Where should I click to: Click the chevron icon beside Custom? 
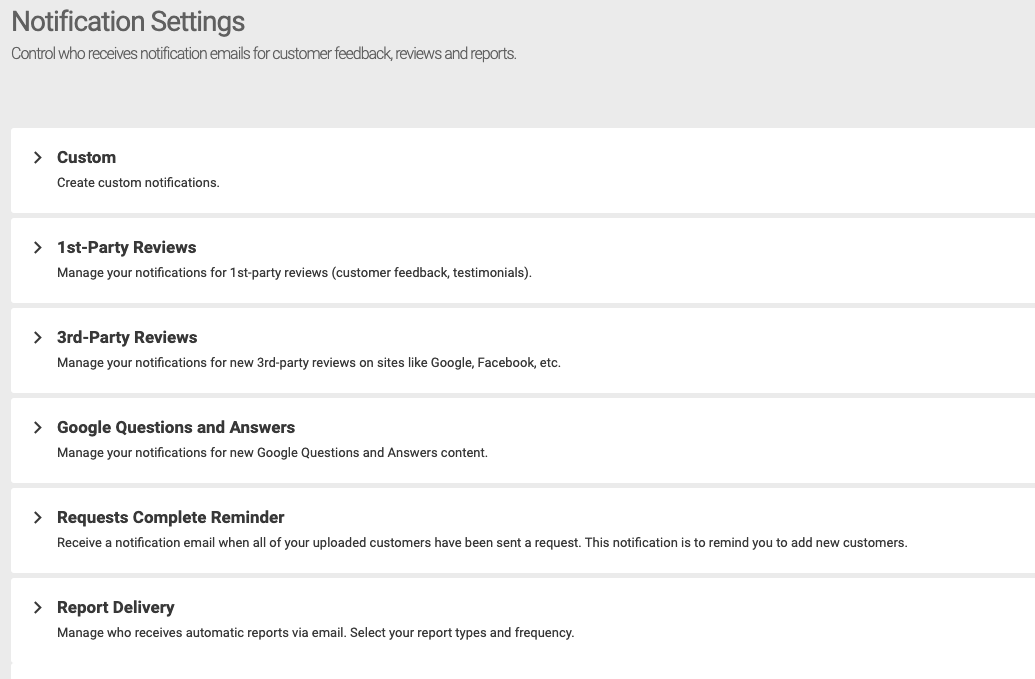click(x=38, y=157)
